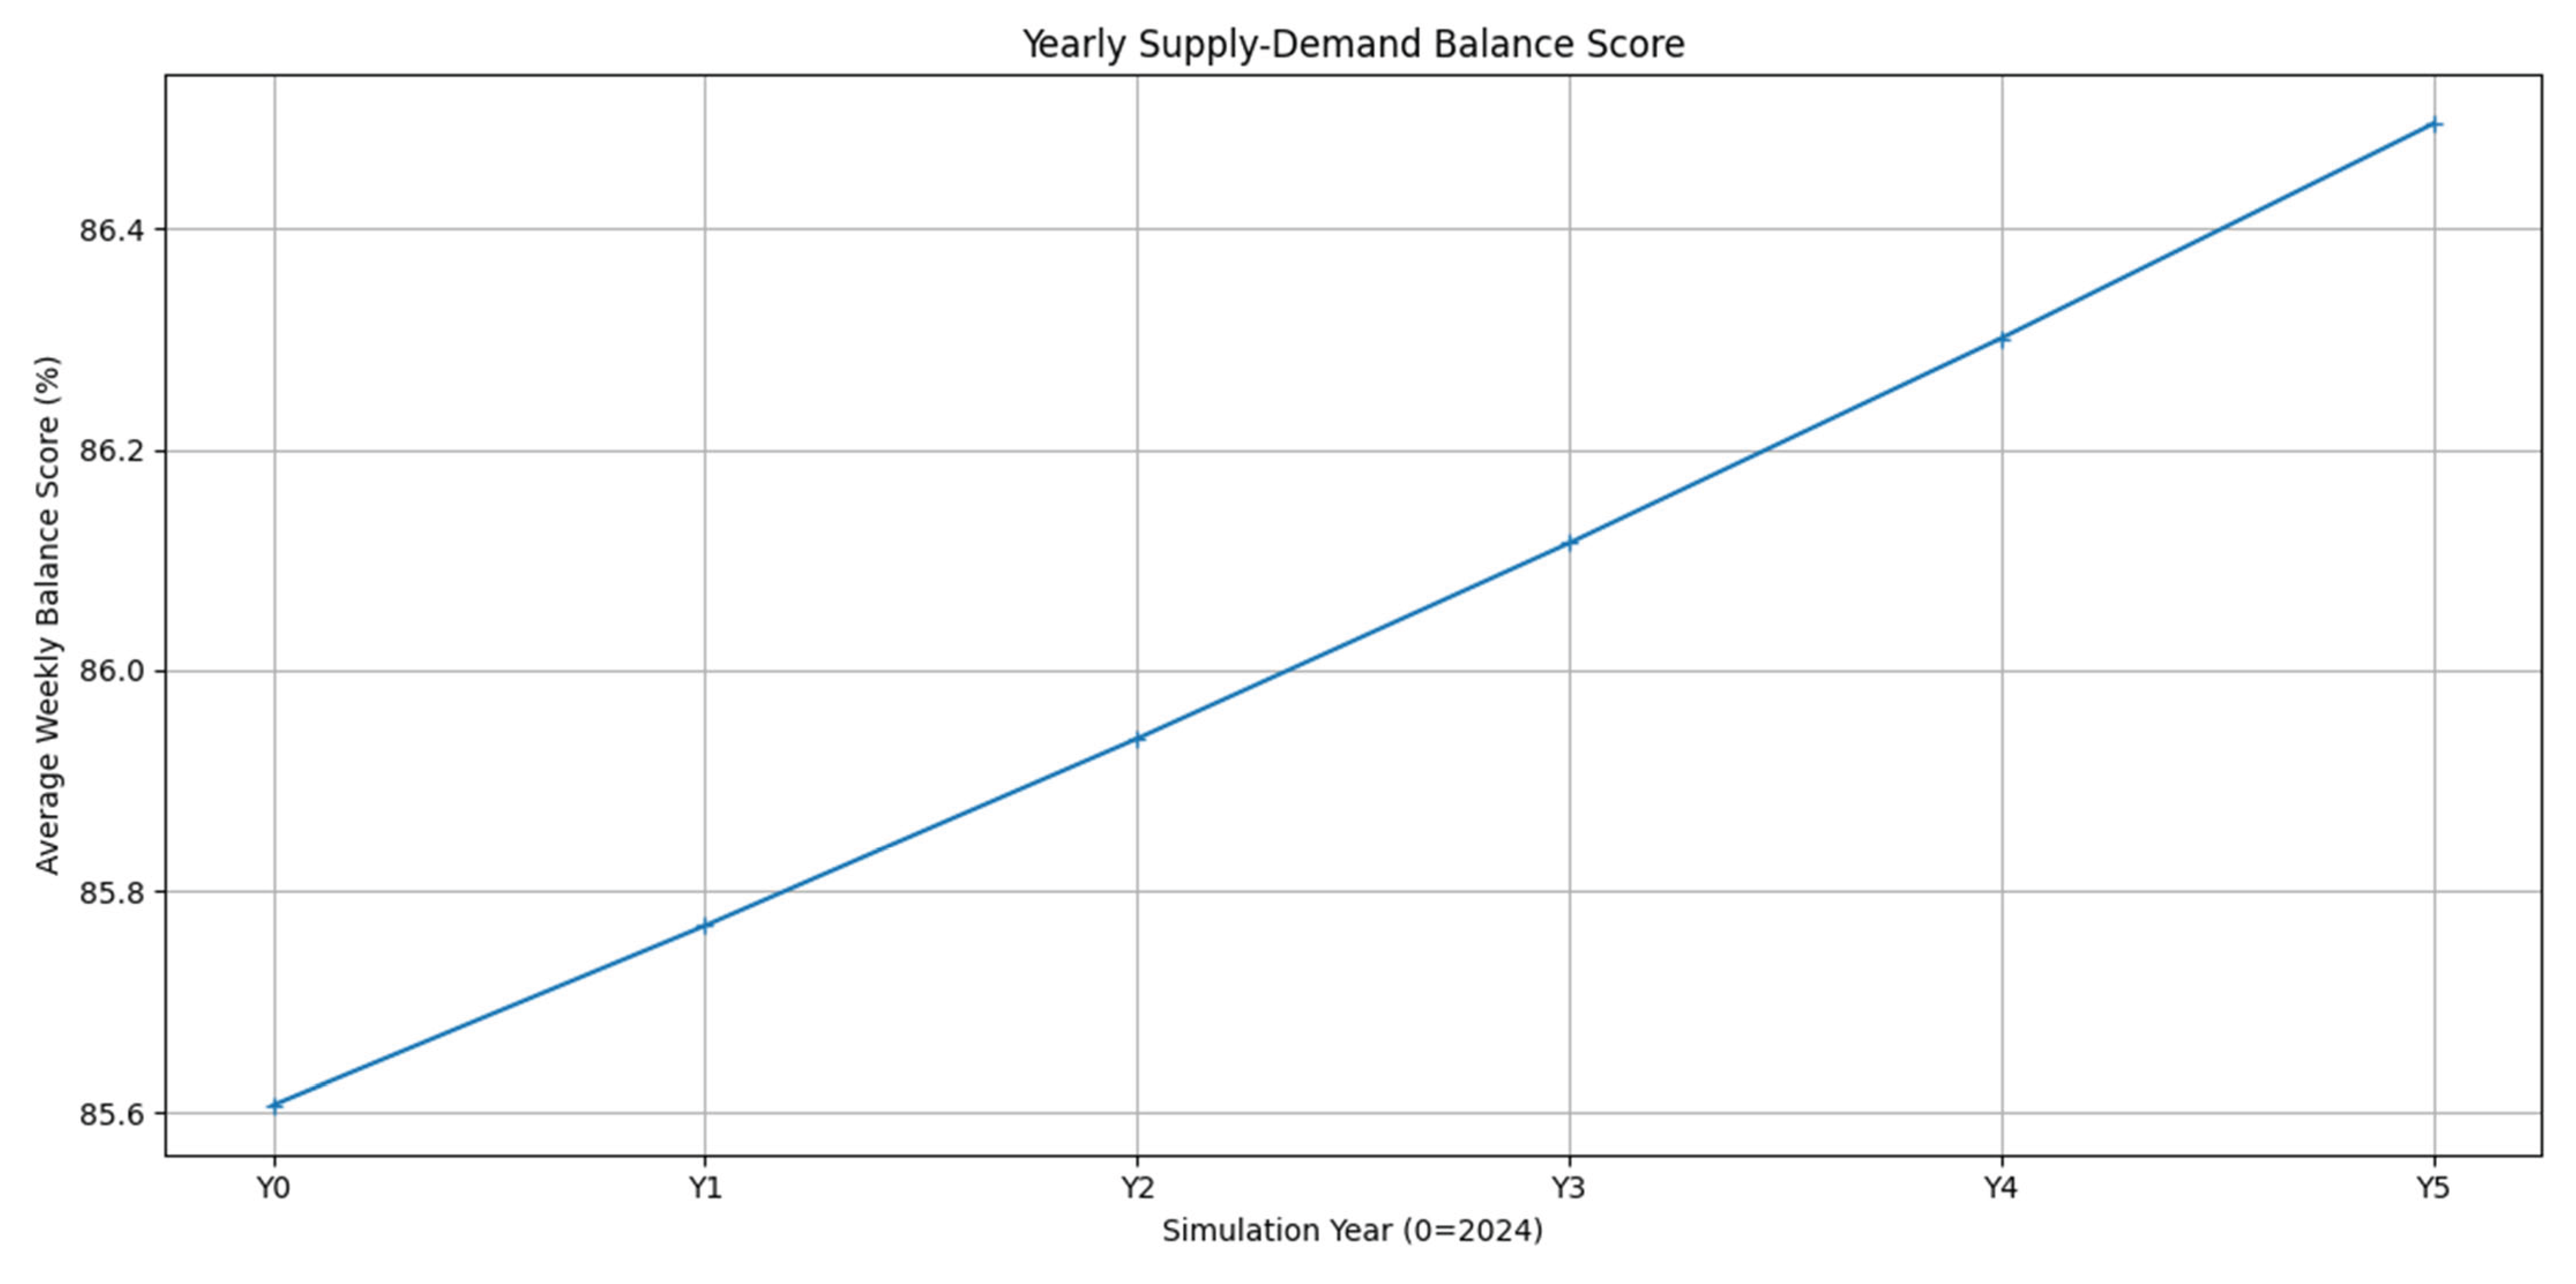This screenshot has height=1284, width=2576.
Task: Click the Y0 data point marker
Action: point(274,1105)
